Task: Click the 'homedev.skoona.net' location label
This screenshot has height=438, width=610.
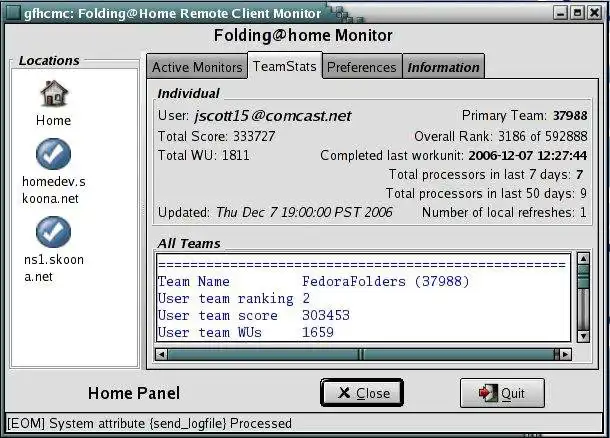Action: point(54,190)
